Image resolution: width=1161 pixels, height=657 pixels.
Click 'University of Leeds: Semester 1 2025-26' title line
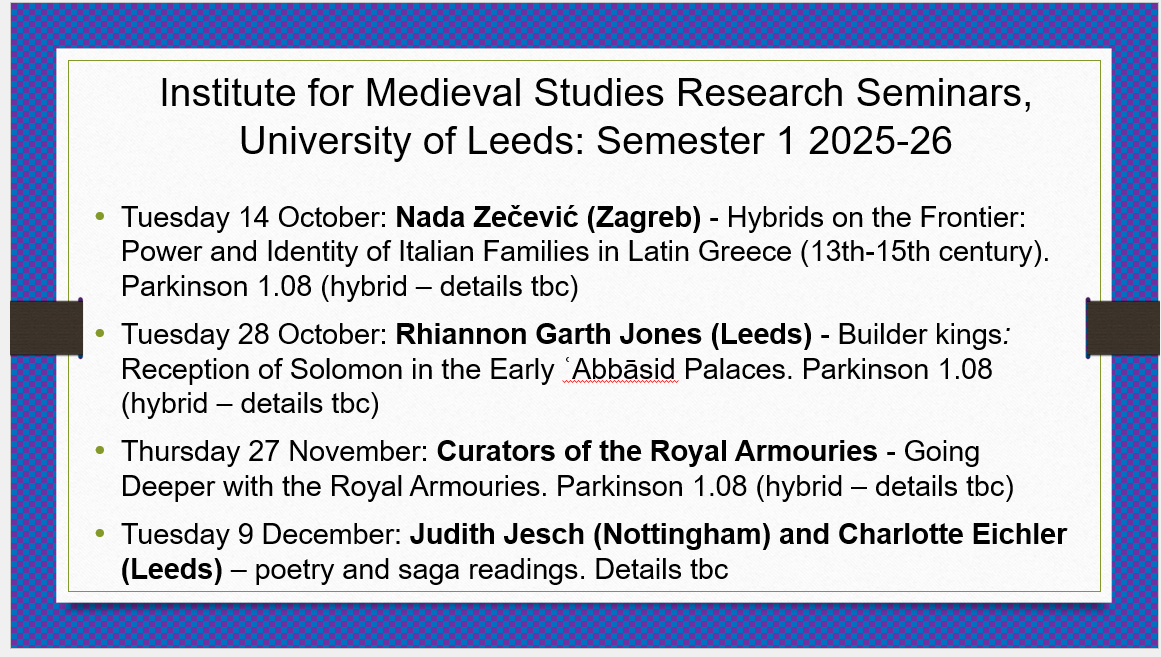[x=595, y=141]
